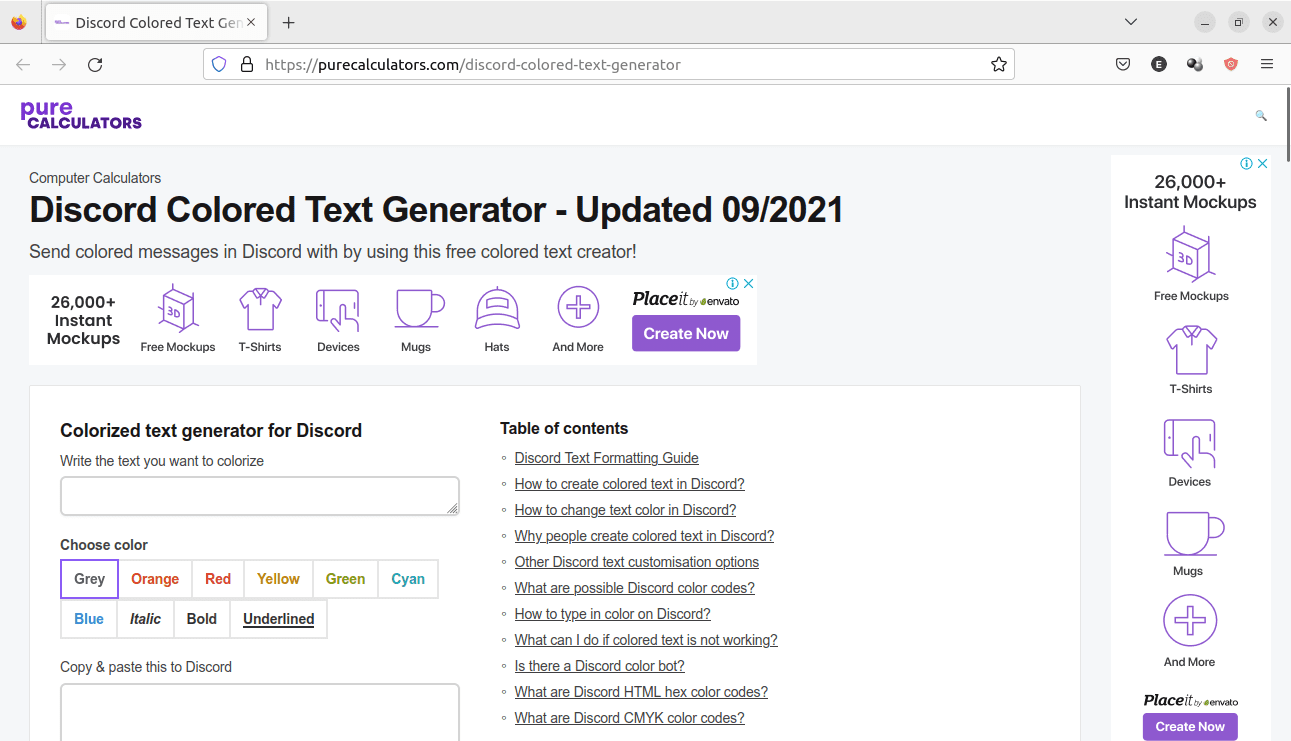
Task: Click the Pure Calculators logo
Action: tap(81, 115)
